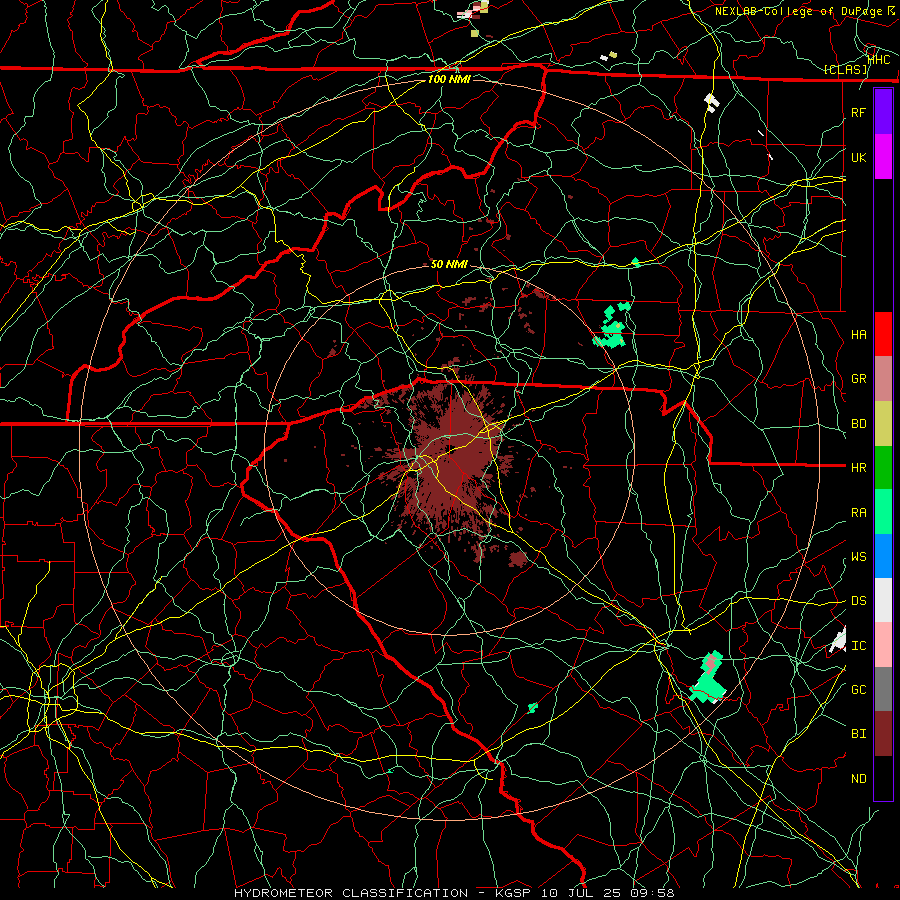The image size is (900, 900).
Task: Click the DS legend label
Action: coord(858,601)
